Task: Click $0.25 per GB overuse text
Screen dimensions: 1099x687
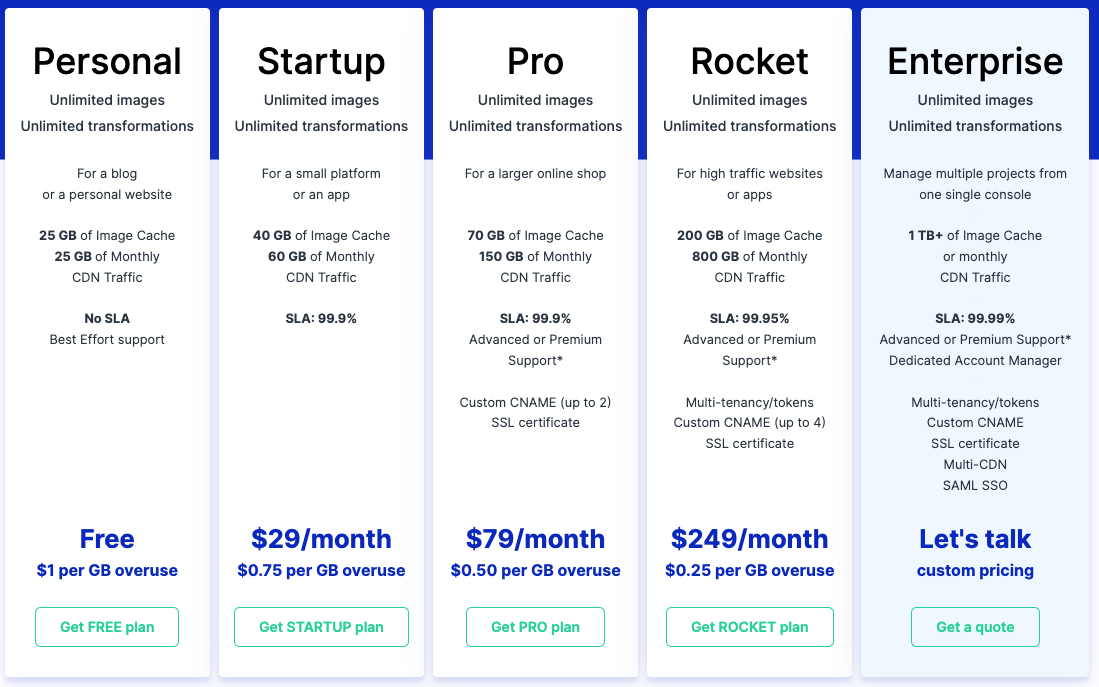Action: click(749, 571)
